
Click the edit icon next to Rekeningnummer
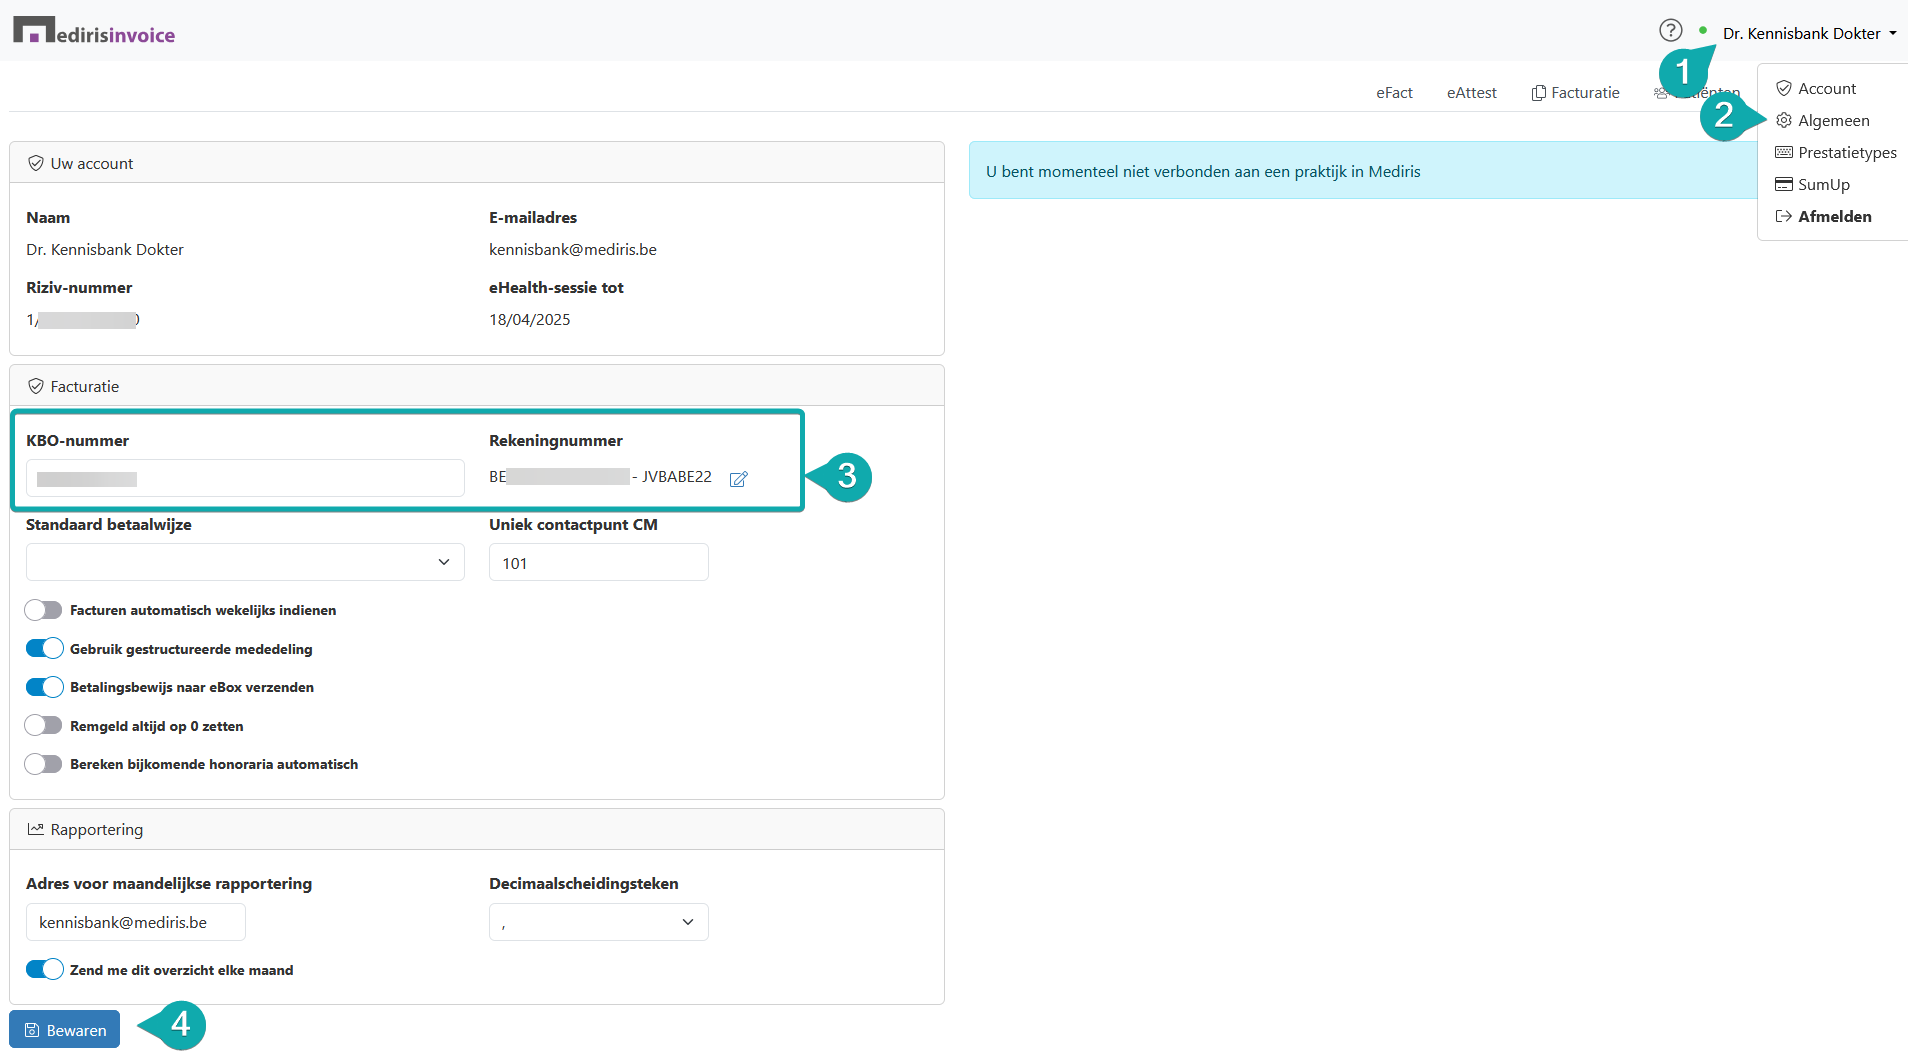point(739,479)
